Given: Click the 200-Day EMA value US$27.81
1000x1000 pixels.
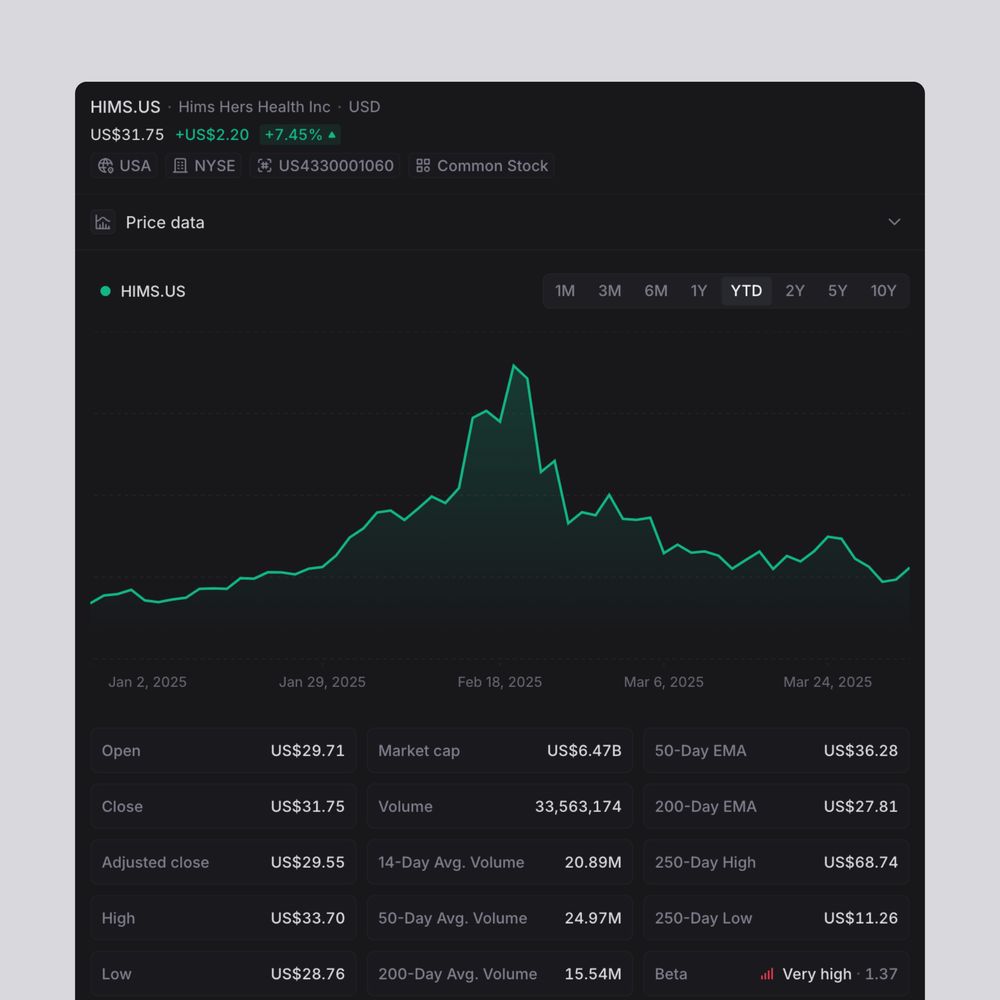Looking at the screenshot, I should [860, 807].
